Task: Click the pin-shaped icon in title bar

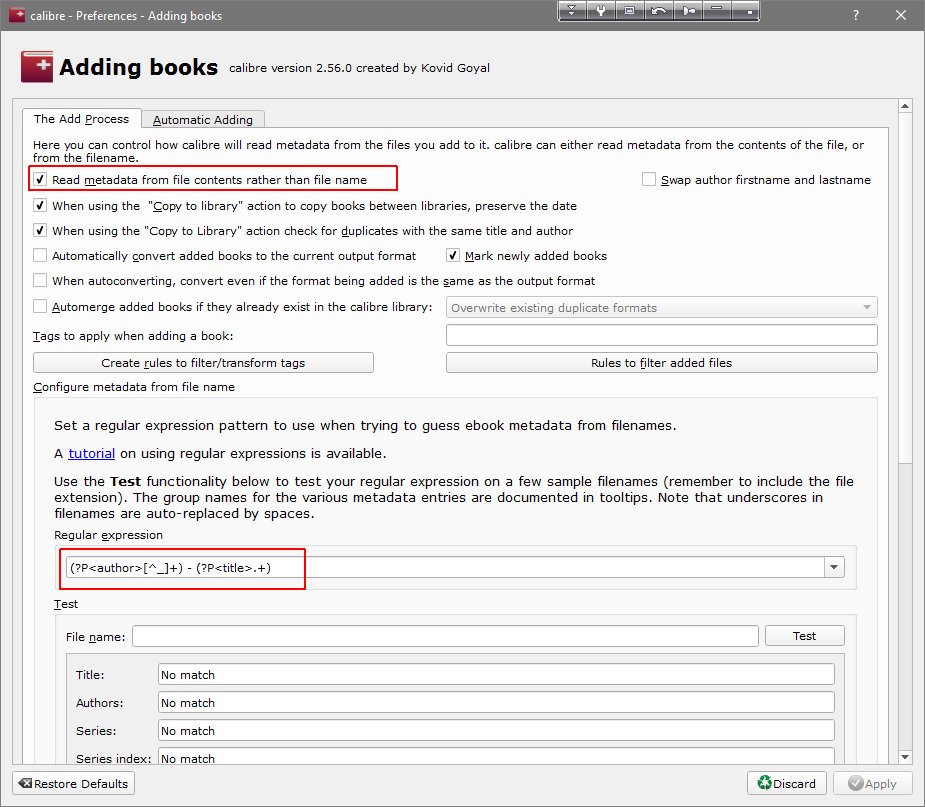Action: 688,11
